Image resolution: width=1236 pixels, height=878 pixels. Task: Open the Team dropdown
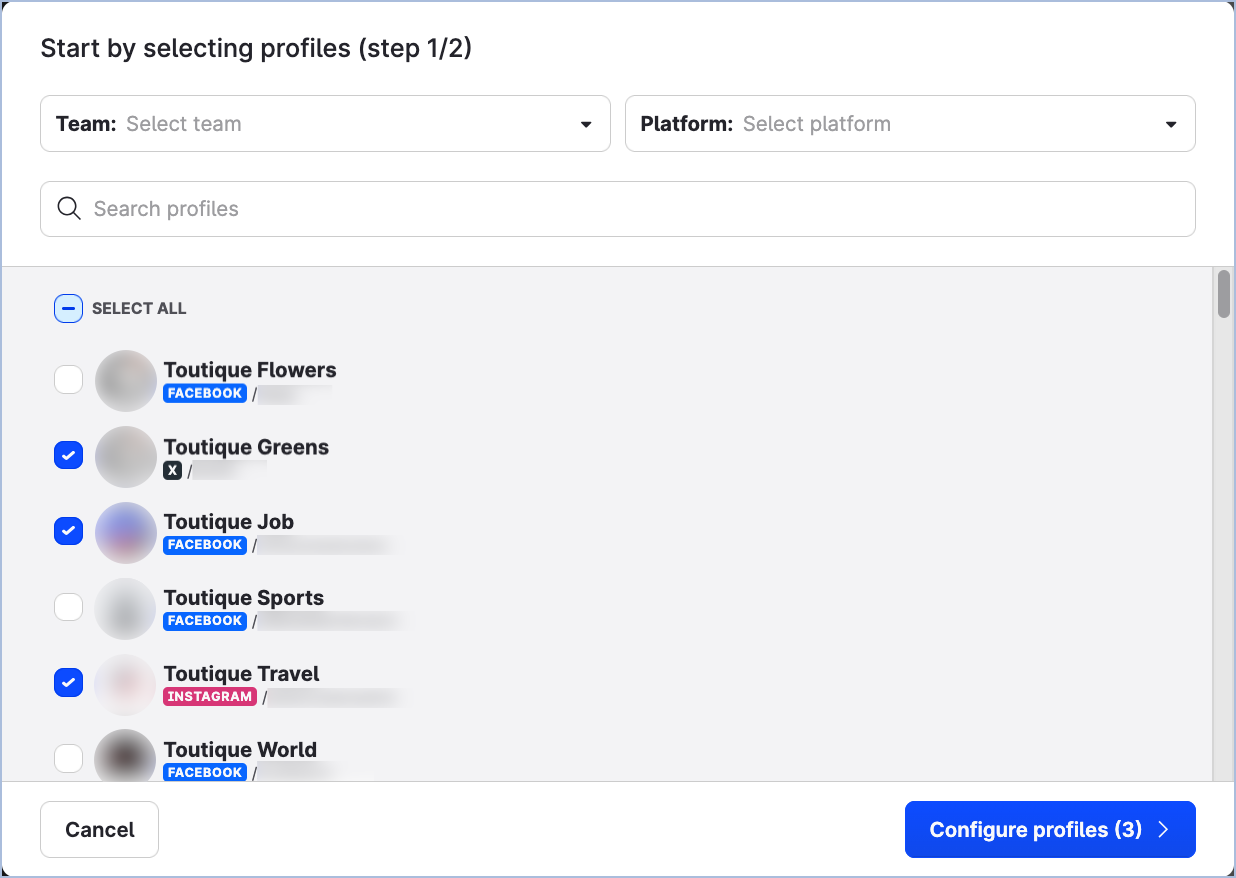(x=325, y=124)
